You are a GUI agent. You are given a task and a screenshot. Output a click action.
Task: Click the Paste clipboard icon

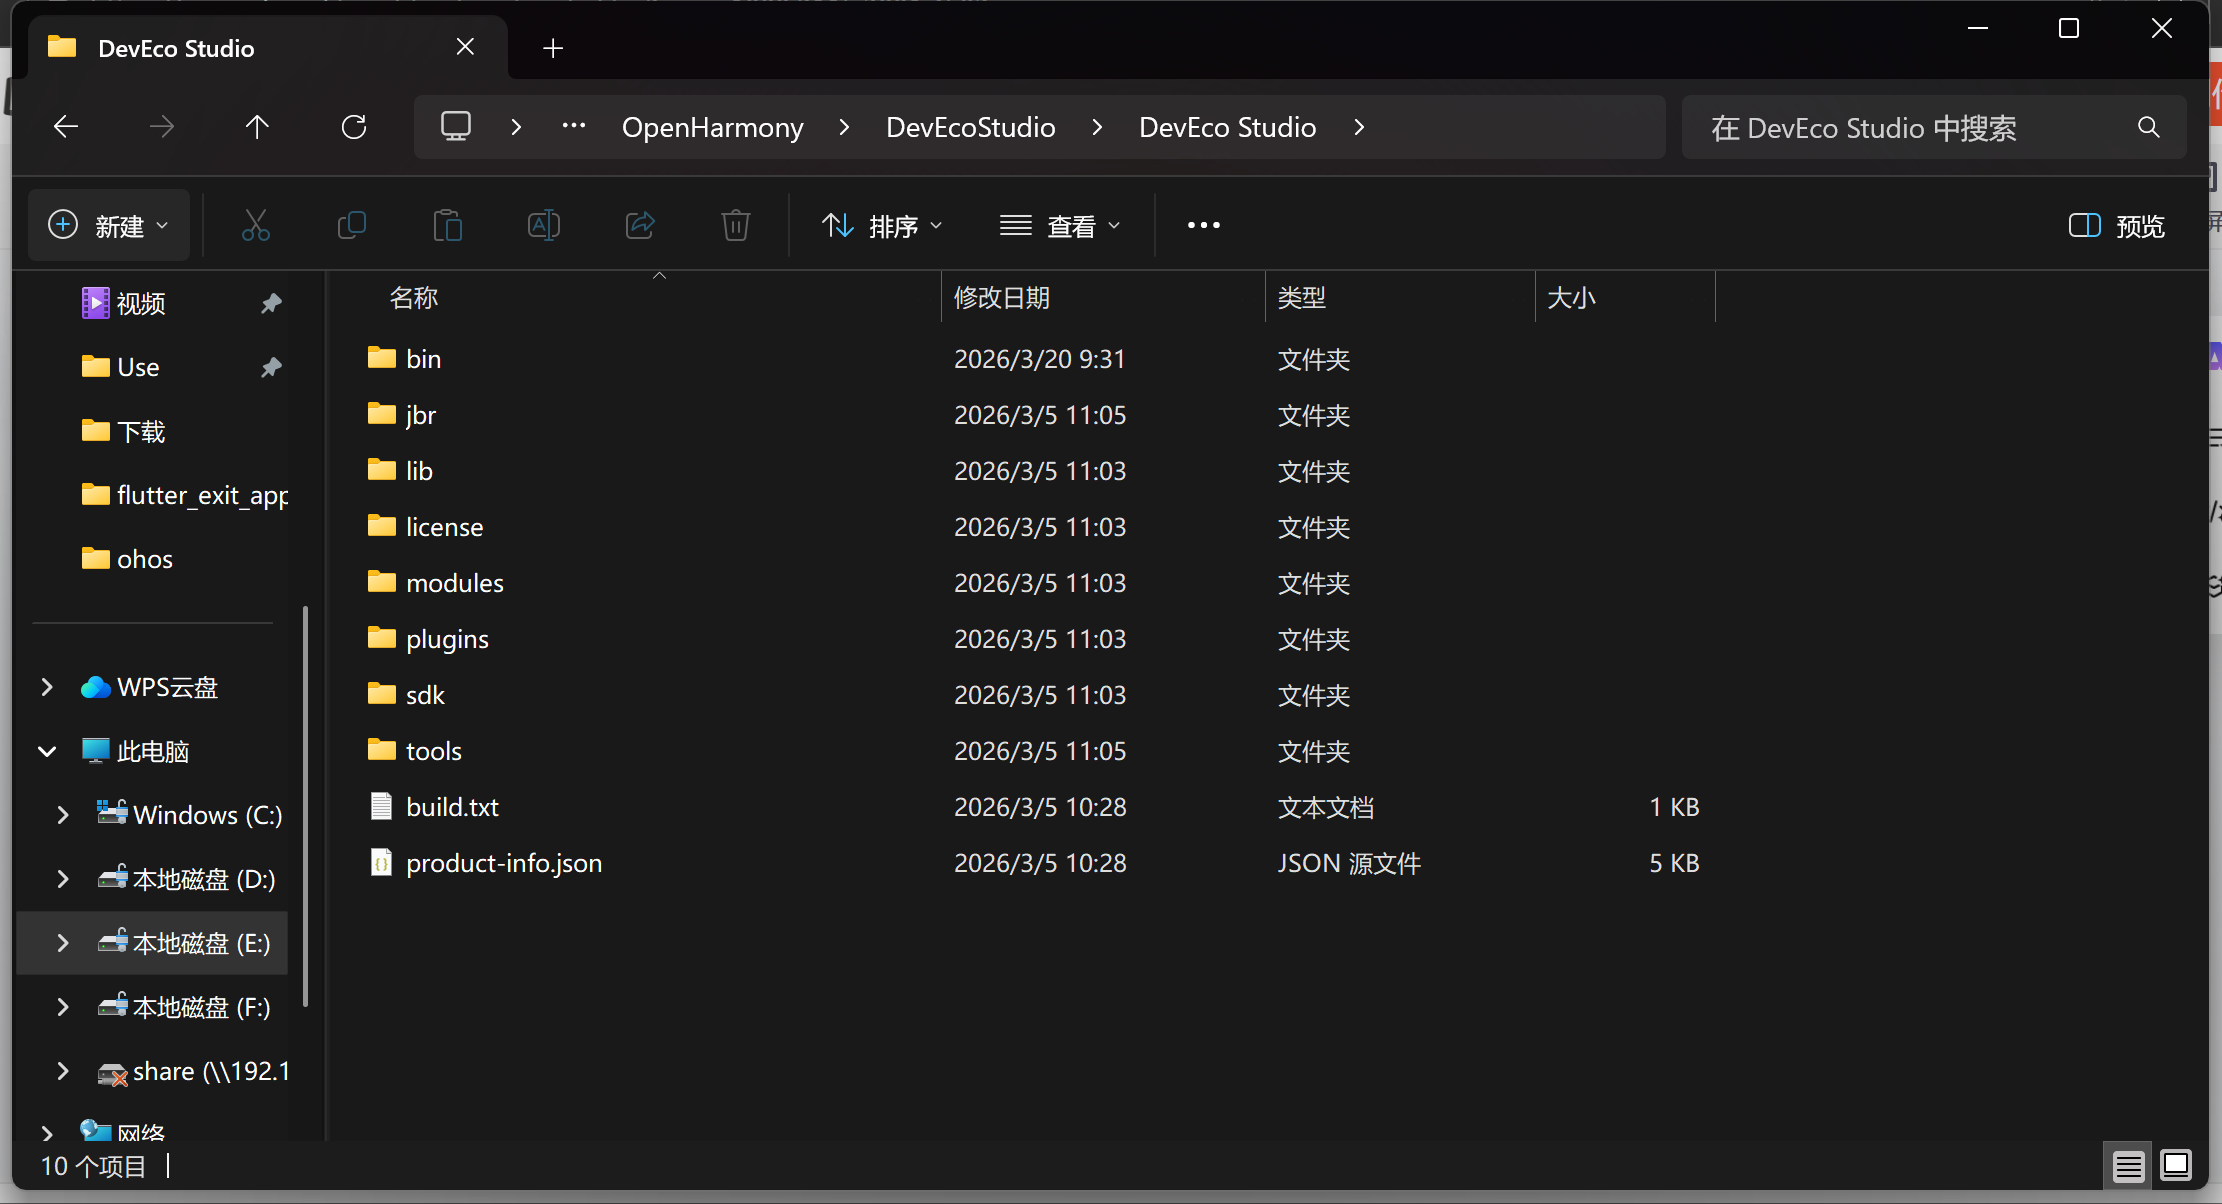(x=447, y=225)
